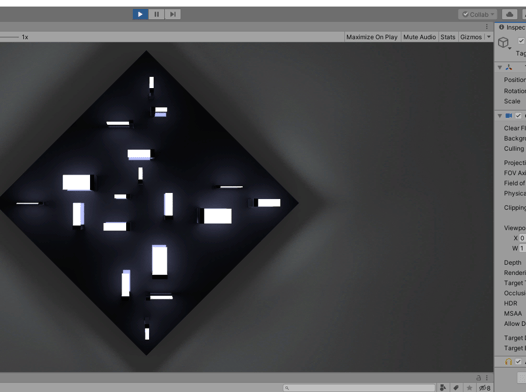Toggle the Gizmos button
Viewport: 526px width, 392px height.
pyautogui.click(x=471, y=37)
